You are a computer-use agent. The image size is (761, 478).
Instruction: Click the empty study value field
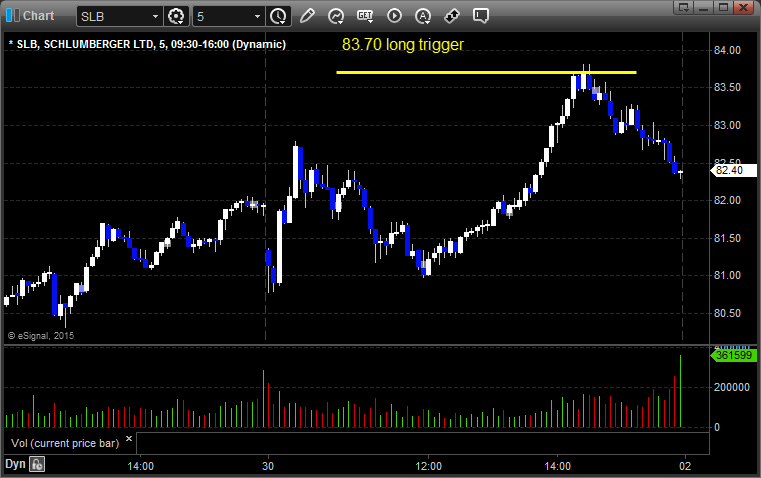(x=423, y=443)
